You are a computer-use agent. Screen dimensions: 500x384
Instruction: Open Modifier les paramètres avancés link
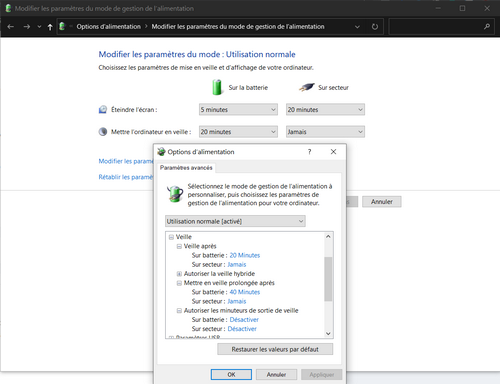click(x=126, y=161)
